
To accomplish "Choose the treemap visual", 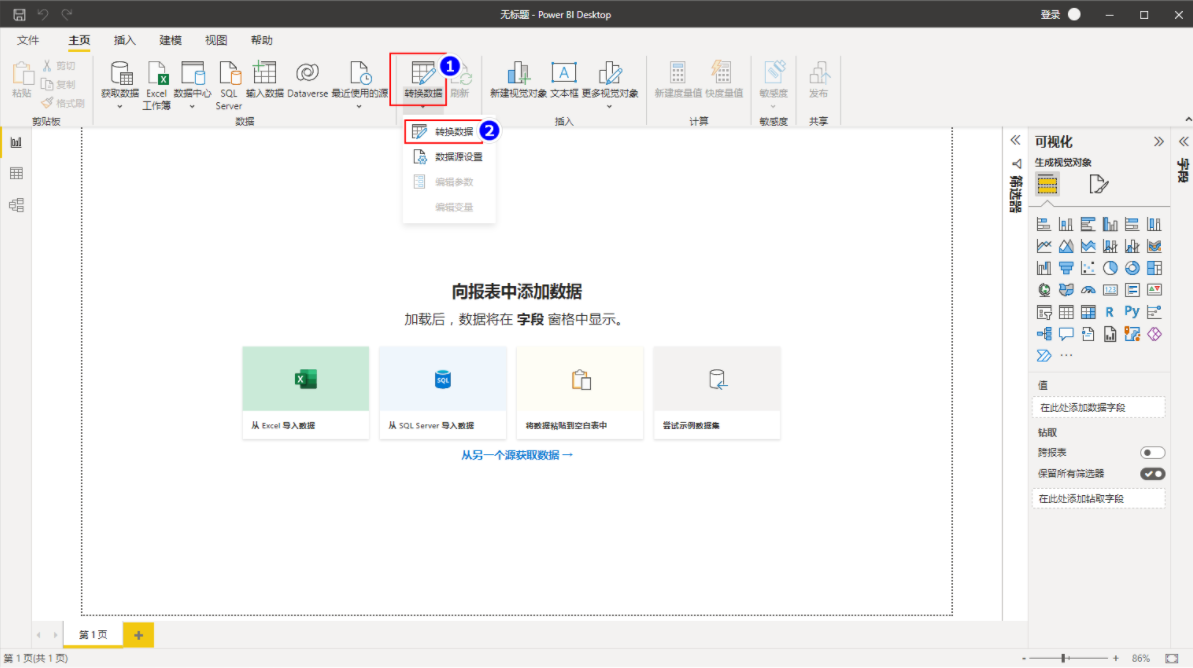I will pyautogui.click(x=1154, y=269).
